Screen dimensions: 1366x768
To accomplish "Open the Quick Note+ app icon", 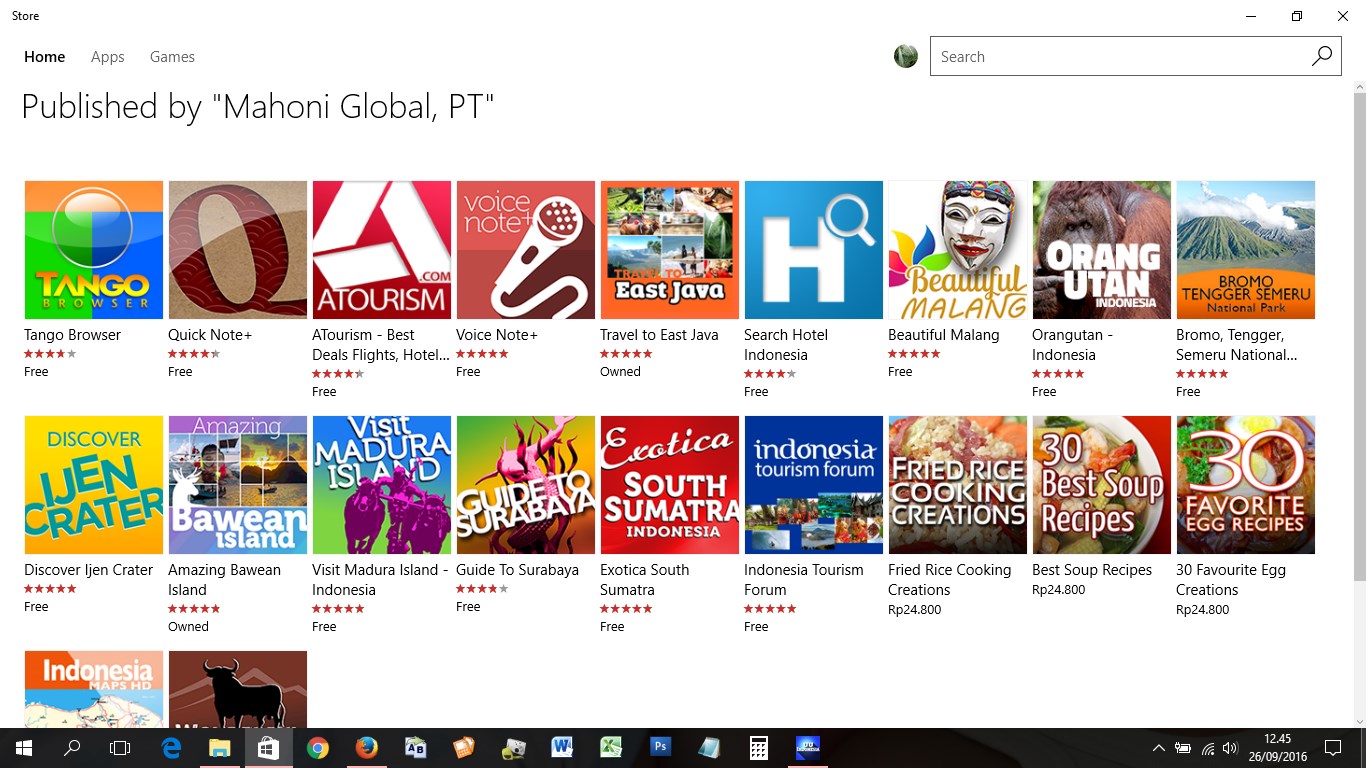I will pyautogui.click(x=238, y=250).
